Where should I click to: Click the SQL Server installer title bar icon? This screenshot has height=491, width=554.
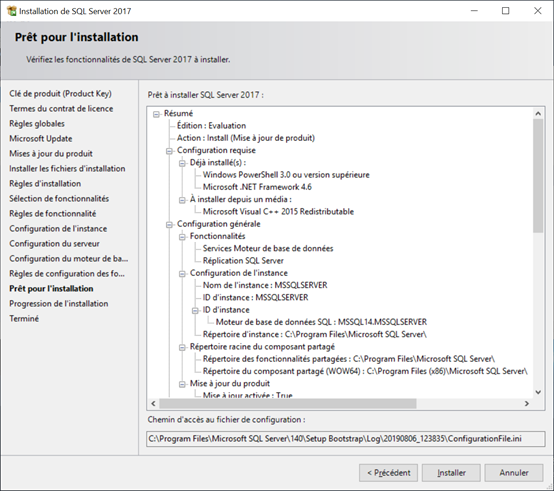coord(12,11)
